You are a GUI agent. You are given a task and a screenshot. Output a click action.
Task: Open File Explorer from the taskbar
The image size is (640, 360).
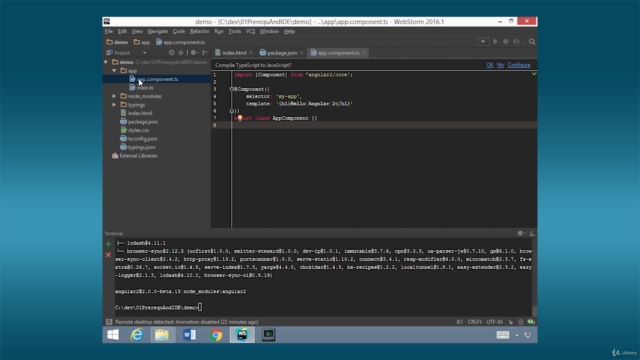point(162,335)
